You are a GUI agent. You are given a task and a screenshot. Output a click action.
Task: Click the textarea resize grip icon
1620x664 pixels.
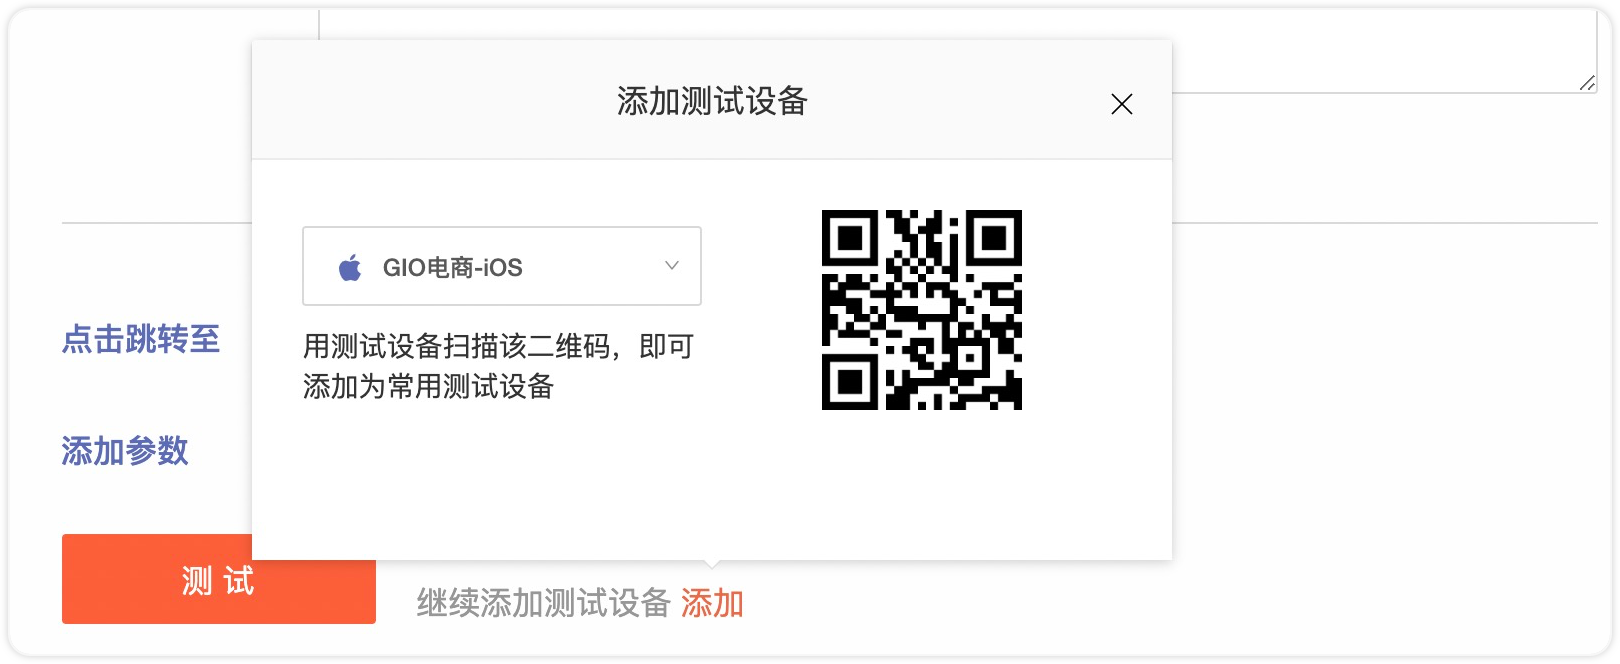point(1587,83)
